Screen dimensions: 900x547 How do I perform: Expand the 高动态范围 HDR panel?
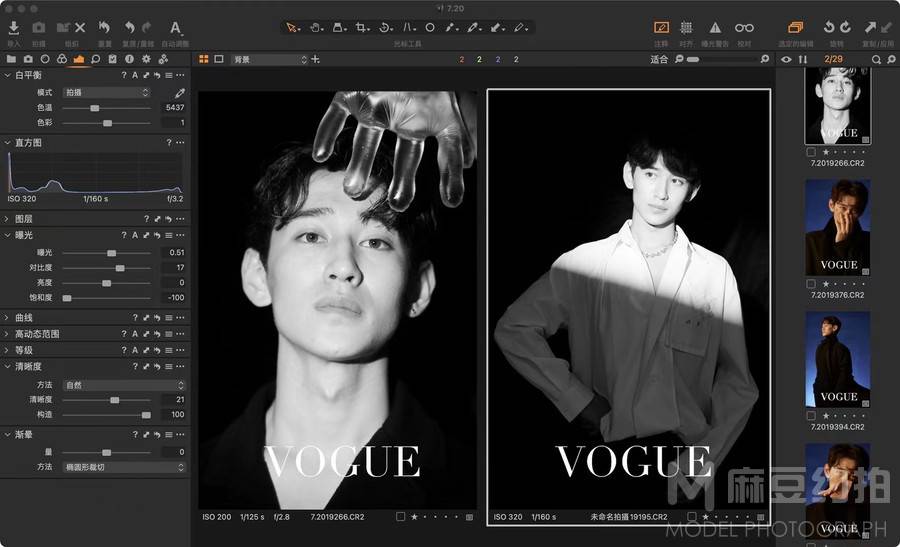[7, 334]
